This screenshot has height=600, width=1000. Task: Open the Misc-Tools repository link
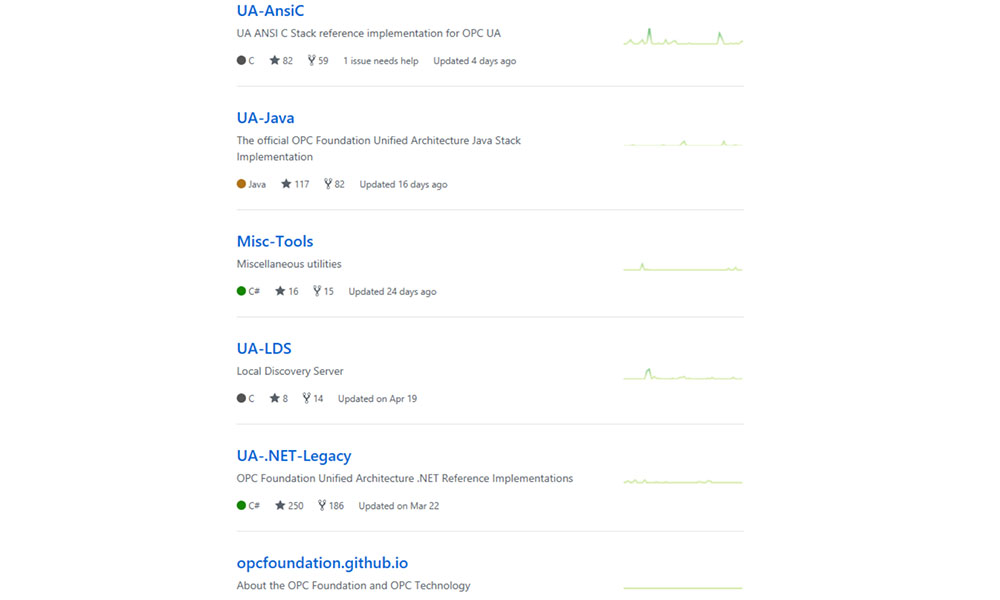pos(275,242)
